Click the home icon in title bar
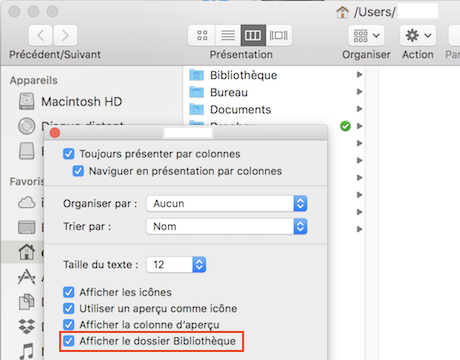The height and width of the screenshot is (360, 460). pyautogui.click(x=342, y=12)
